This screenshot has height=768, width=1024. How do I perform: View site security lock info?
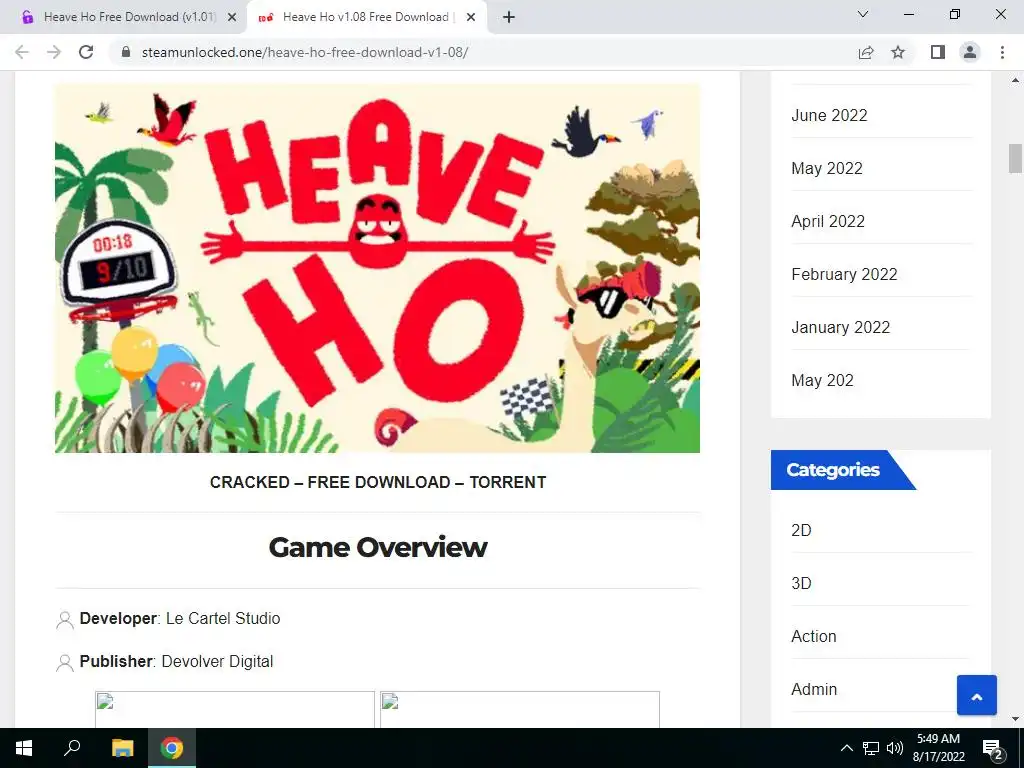coord(126,52)
